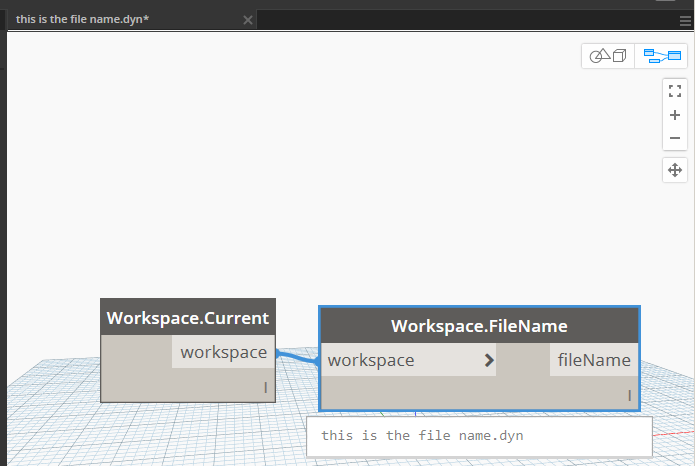The height and width of the screenshot is (466, 695).
Task: Click workspace input port on Workspace.FileName
Action: (408, 360)
